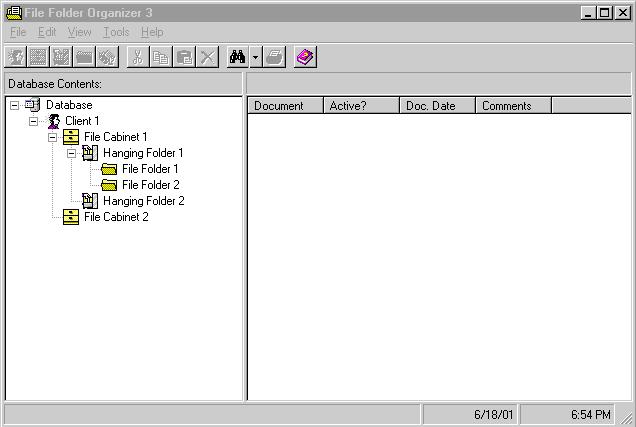Viewport: 636px width, 427px height.
Task: Click the 6:54 PM time in status bar
Action: (591, 414)
